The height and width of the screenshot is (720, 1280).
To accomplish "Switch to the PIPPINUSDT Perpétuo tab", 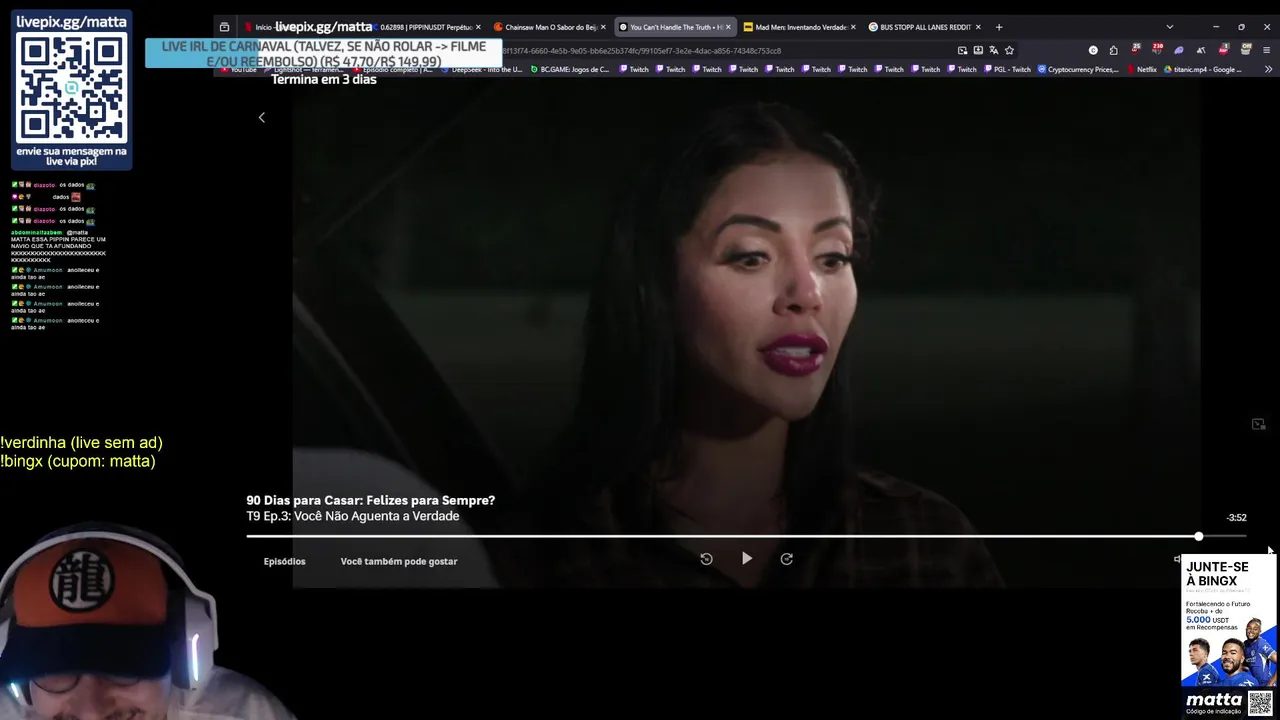I will coord(426,27).
